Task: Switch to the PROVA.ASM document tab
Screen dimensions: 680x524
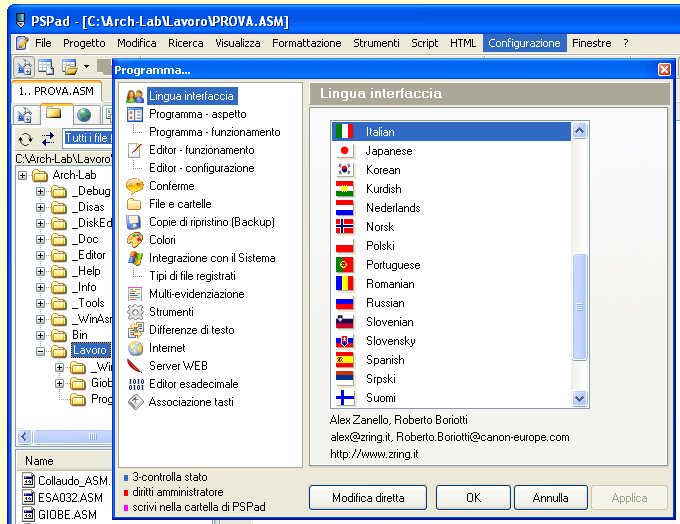Action: pos(56,91)
